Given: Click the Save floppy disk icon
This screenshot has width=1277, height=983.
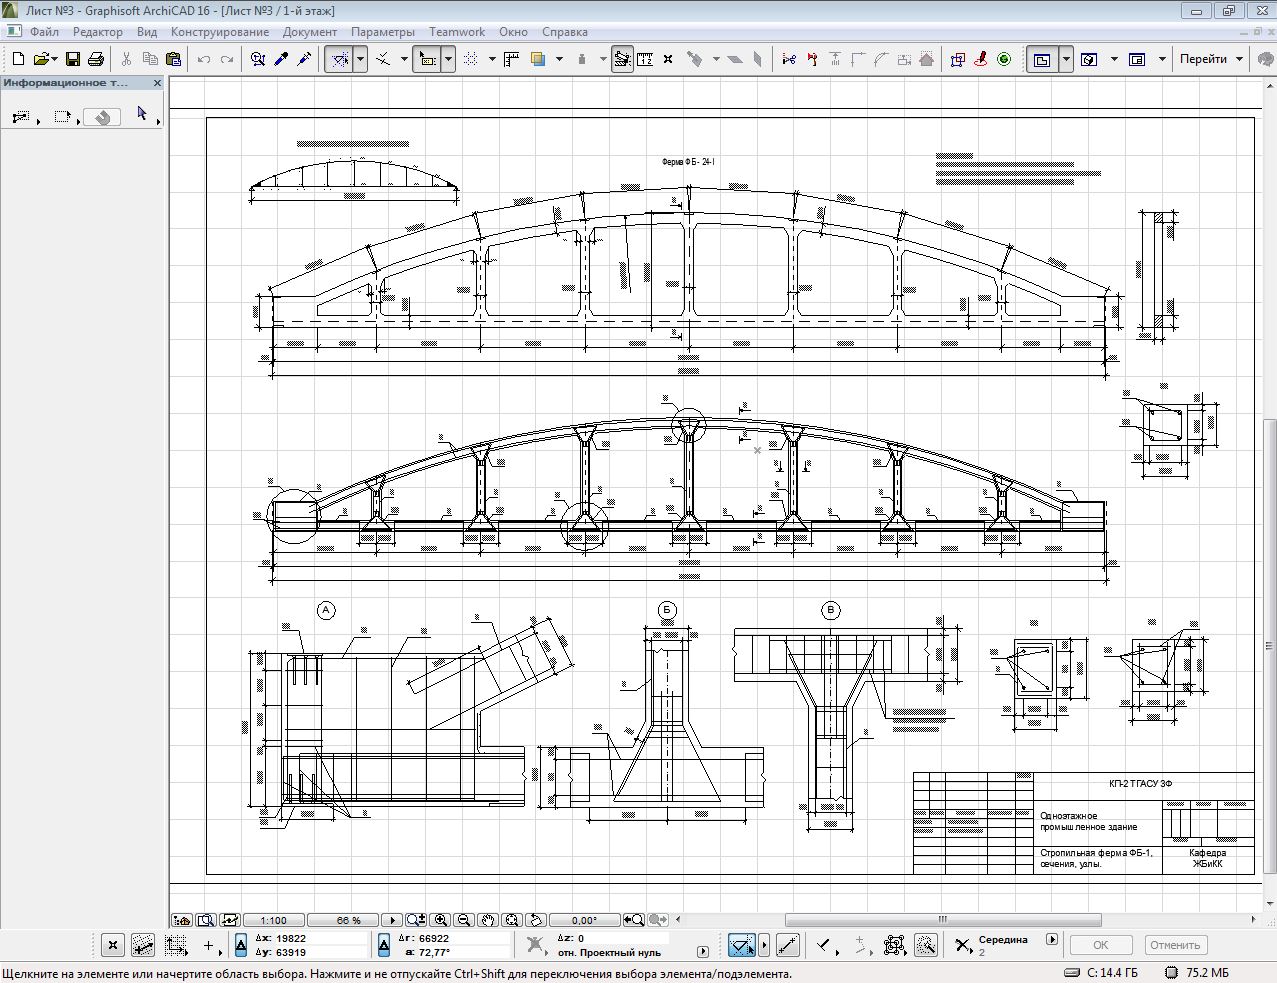Looking at the screenshot, I should pyautogui.click(x=73, y=60).
